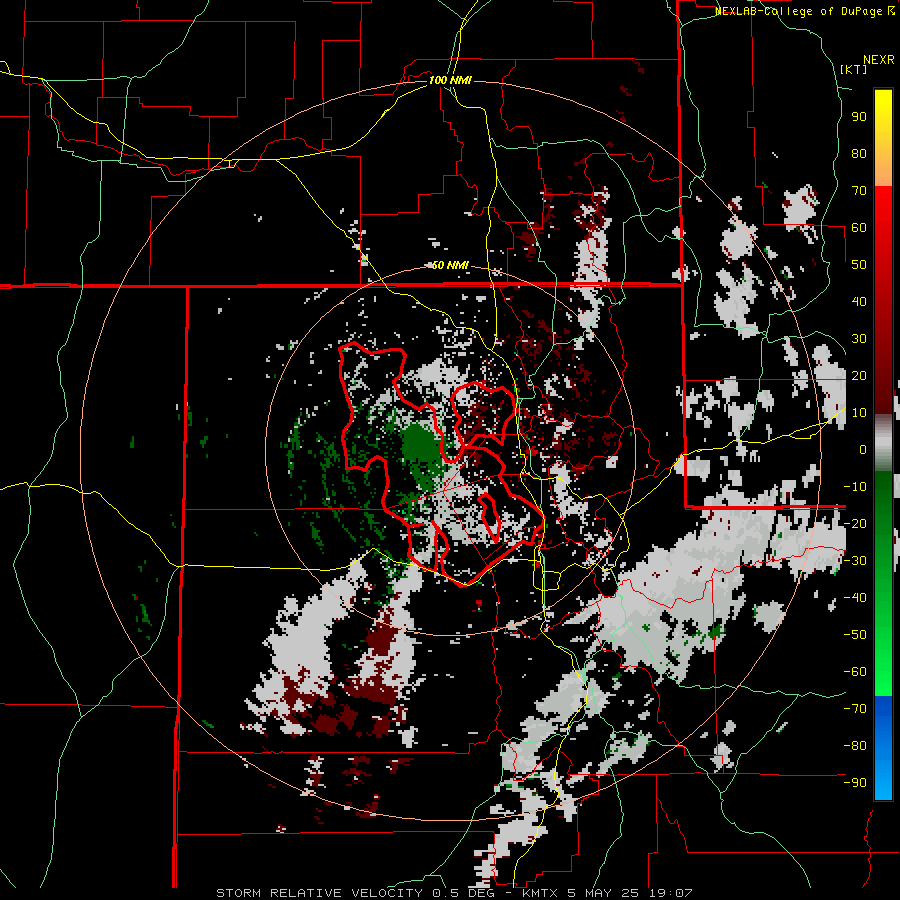Viewport: 900px width, 900px height.
Task: Click the -10 value on velocity scale
Action: (x=855, y=487)
